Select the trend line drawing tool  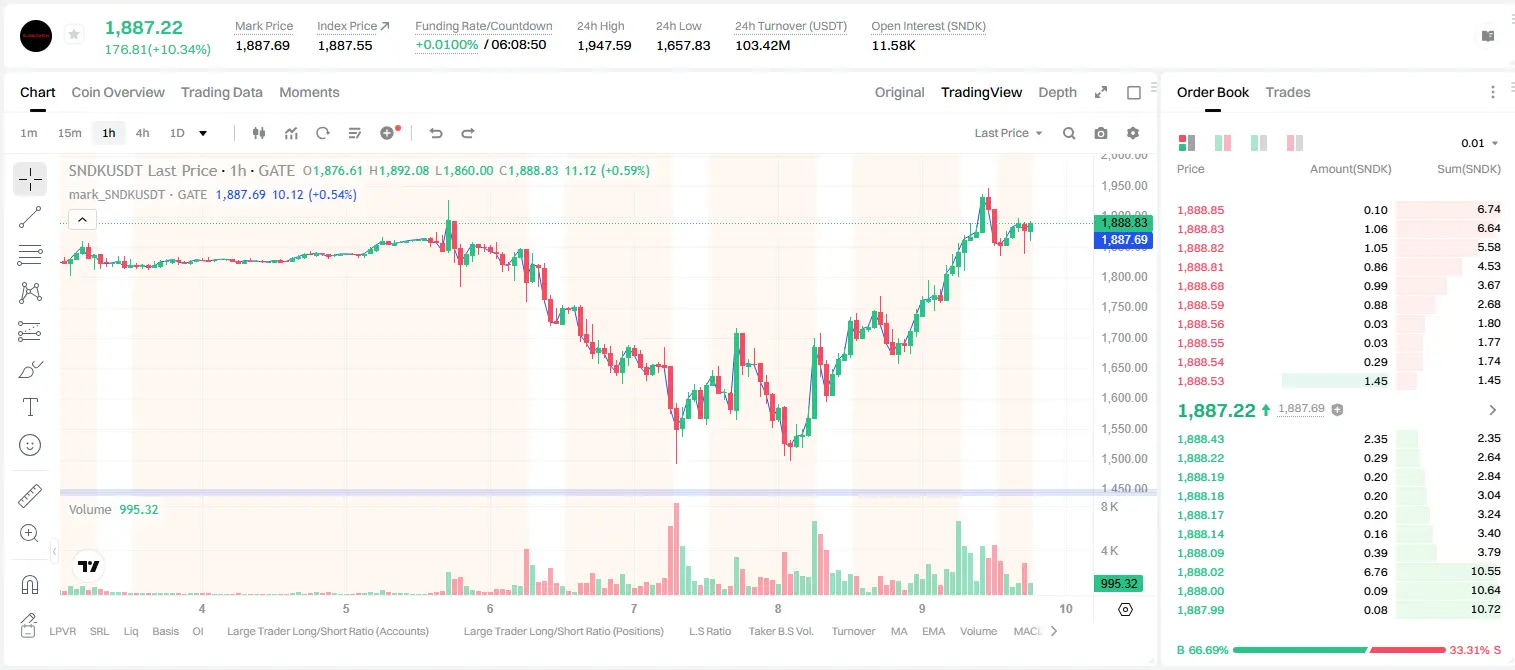(x=30, y=217)
